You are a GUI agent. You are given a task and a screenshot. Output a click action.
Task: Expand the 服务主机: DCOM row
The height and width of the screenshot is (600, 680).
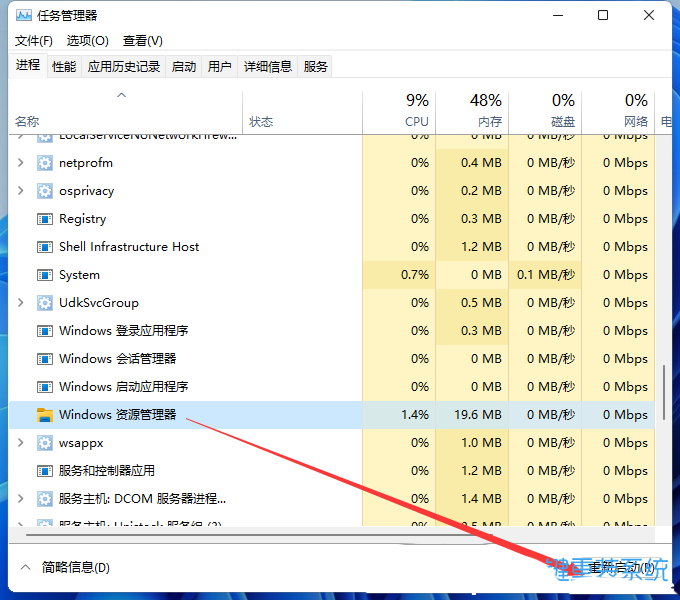(x=20, y=499)
